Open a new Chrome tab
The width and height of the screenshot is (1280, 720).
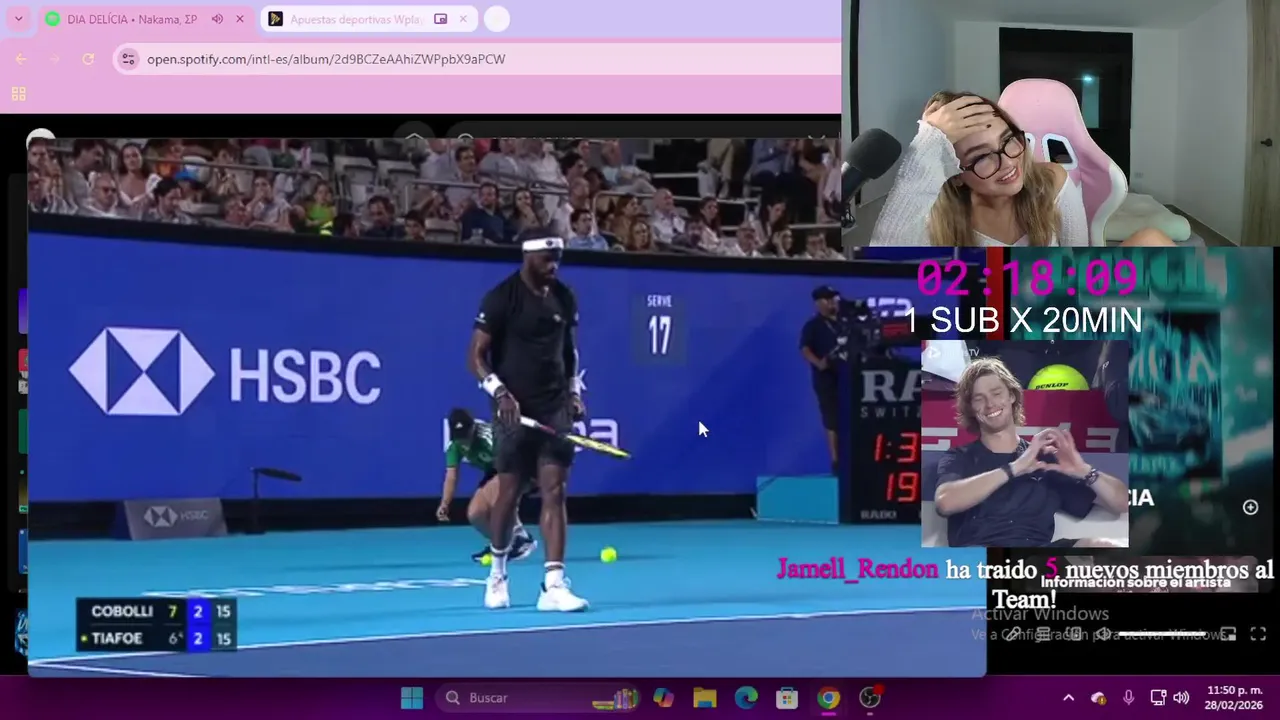click(x=497, y=19)
